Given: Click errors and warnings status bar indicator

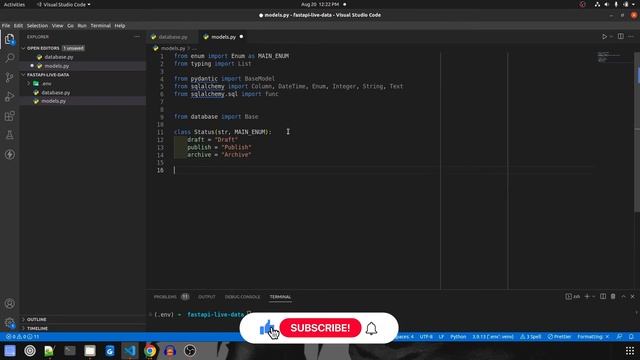Looking at the screenshot, I should (22, 337).
